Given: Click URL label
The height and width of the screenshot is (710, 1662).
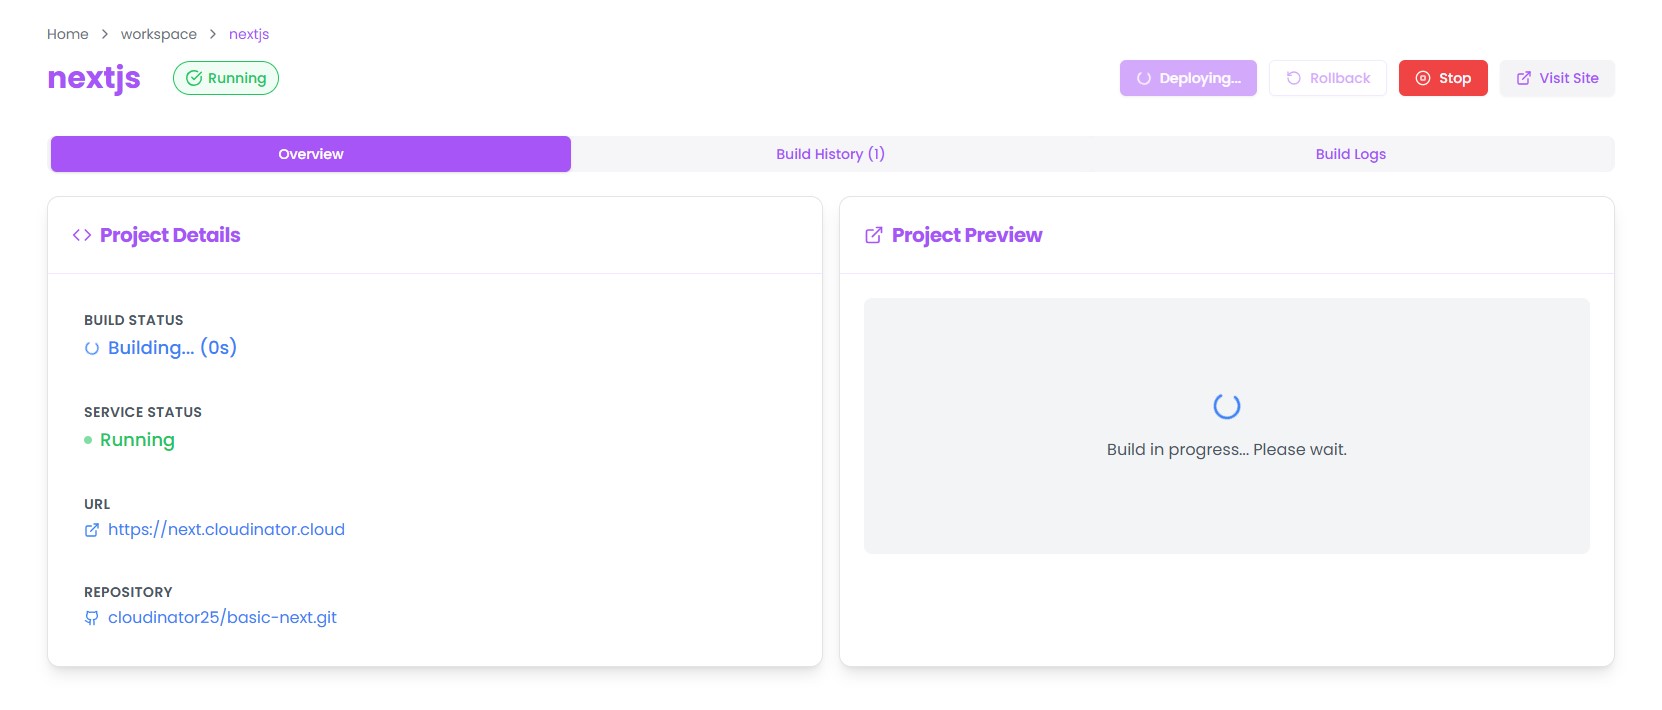Looking at the screenshot, I should [x=97, y=504].
